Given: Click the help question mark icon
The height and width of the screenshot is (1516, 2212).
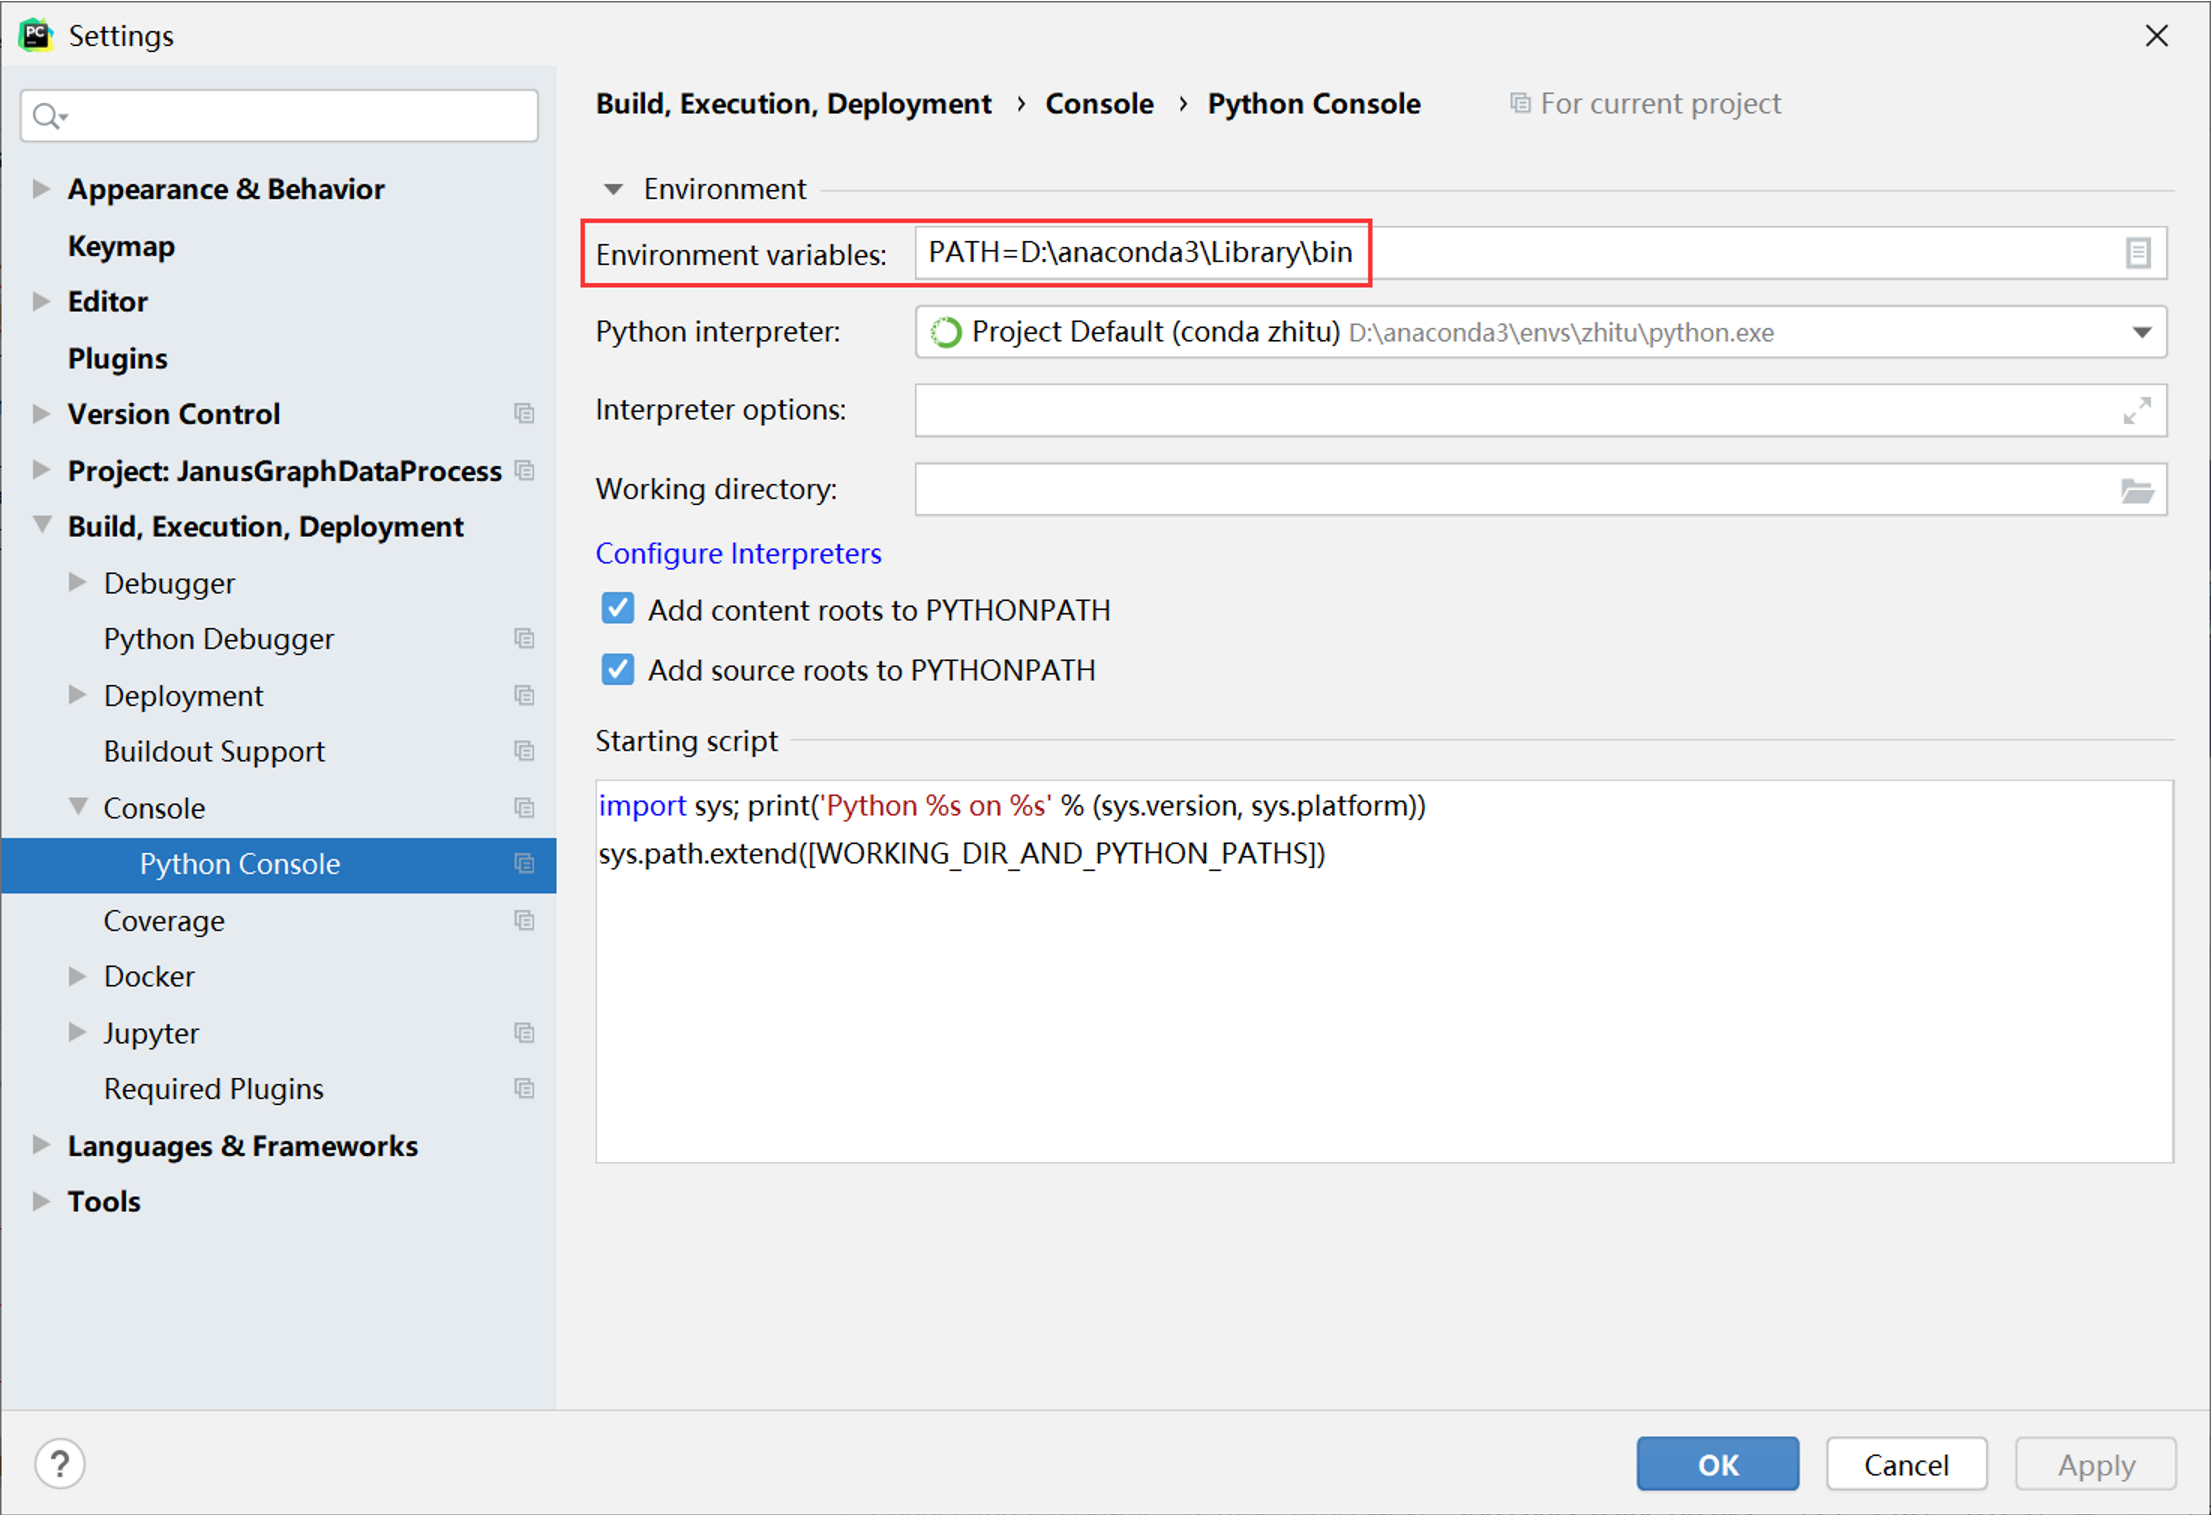Looking at the screenshot, I should coord(59,1463).
